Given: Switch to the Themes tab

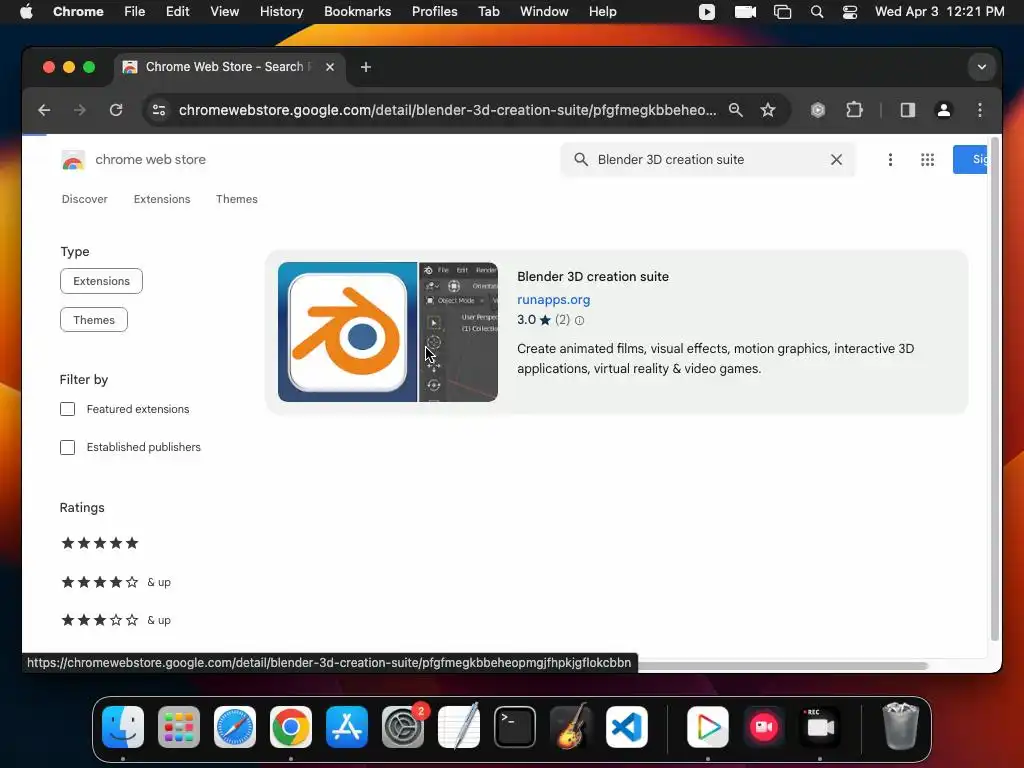Looking at the screenshot, I should (x=236, y=199).
